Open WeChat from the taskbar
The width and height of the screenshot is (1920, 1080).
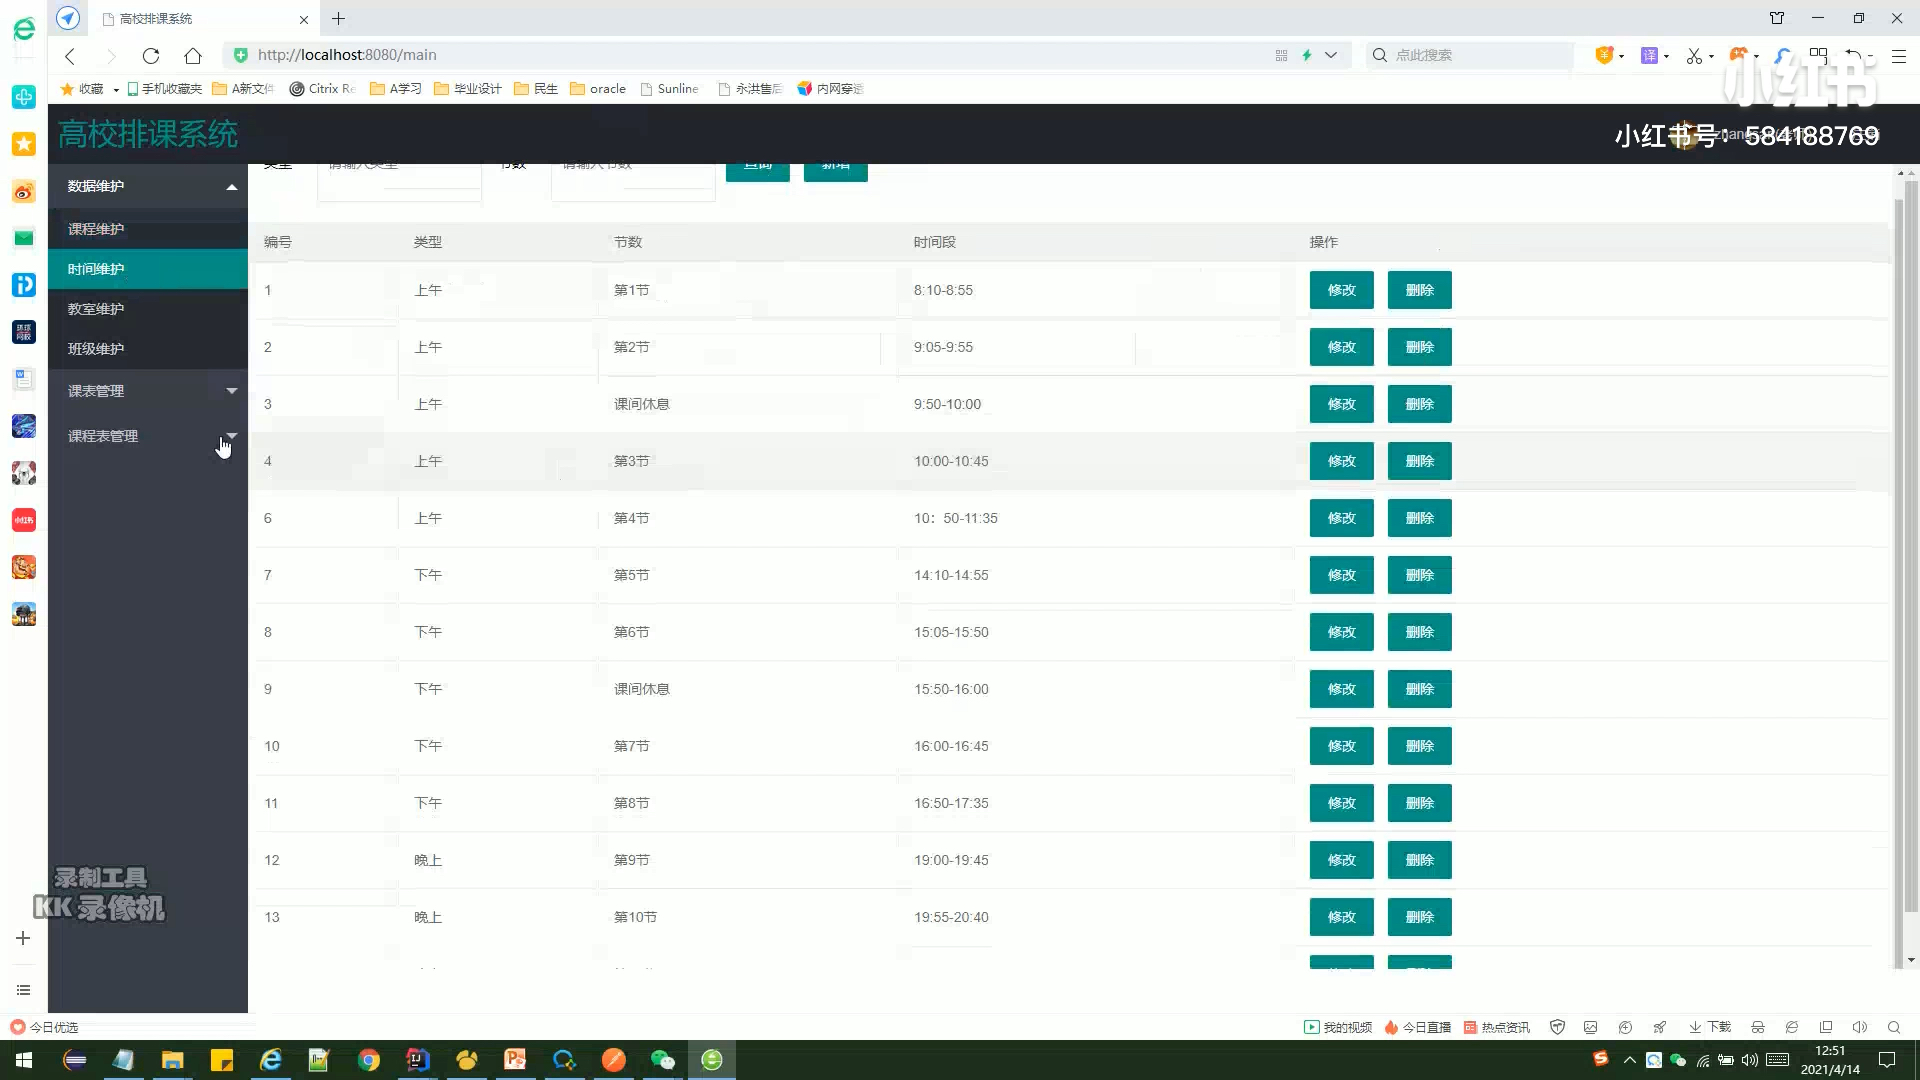coord(663,1060)
